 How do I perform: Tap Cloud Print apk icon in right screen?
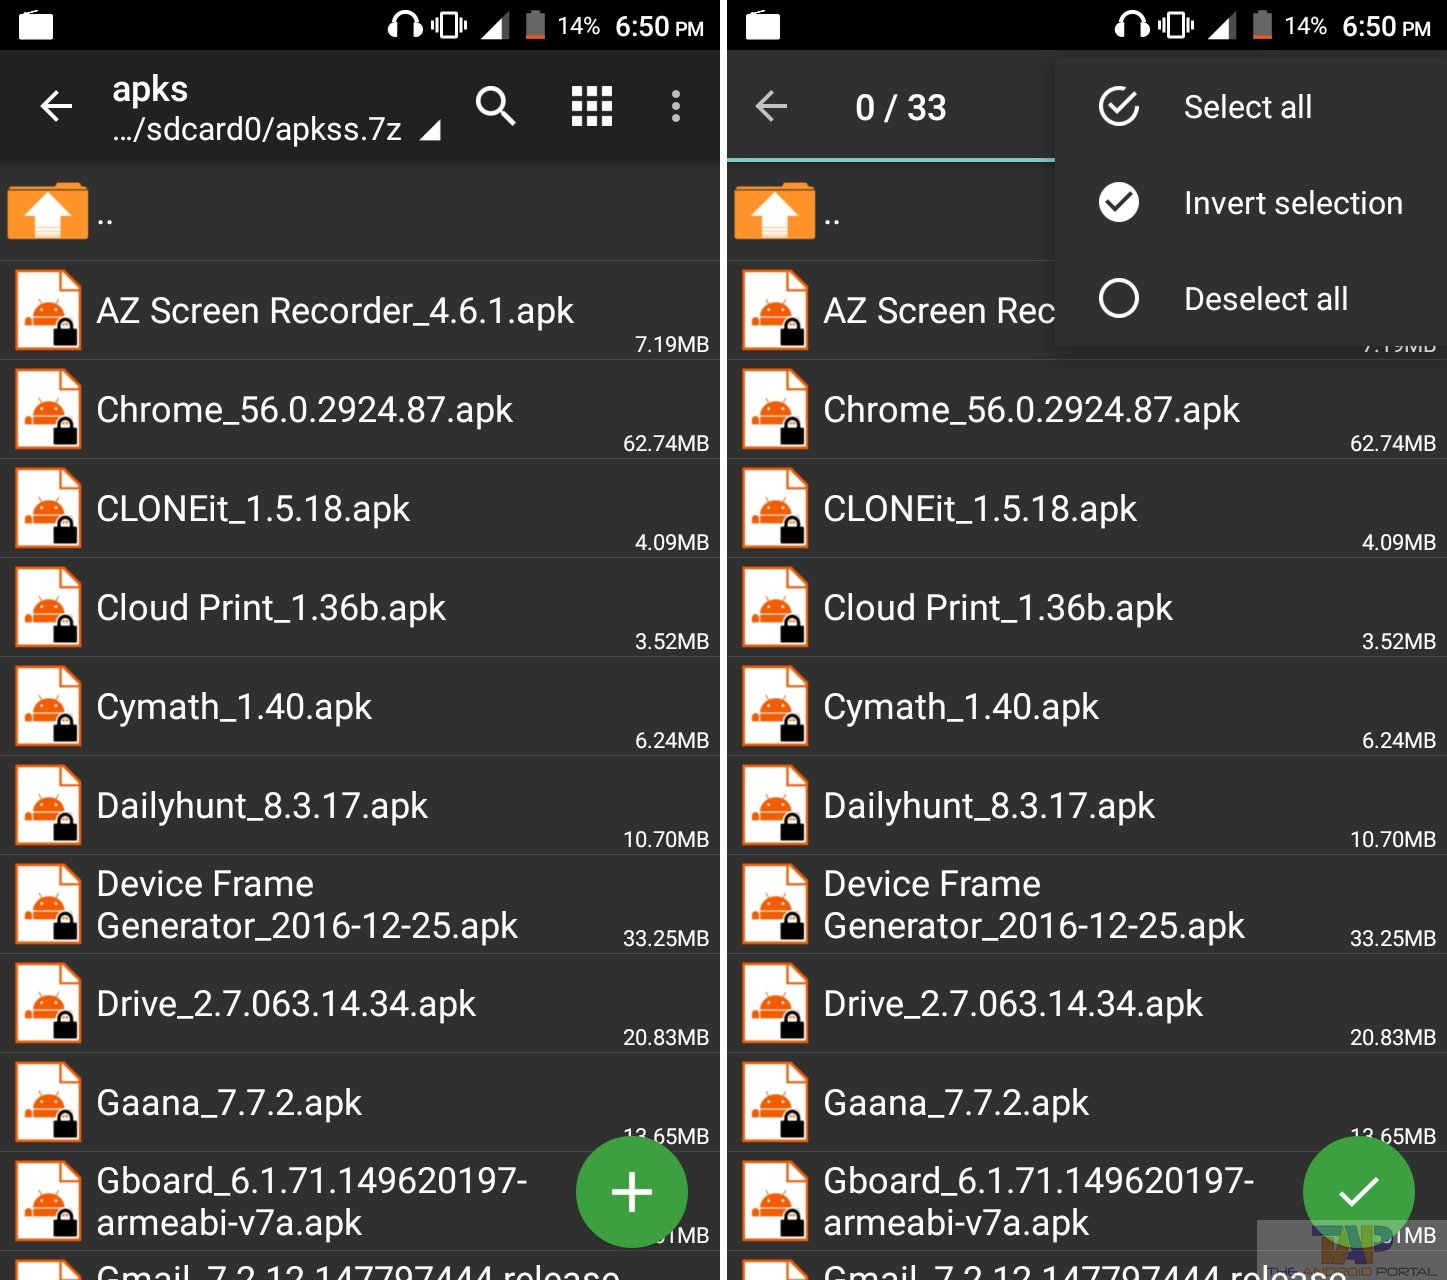(775, 607)
